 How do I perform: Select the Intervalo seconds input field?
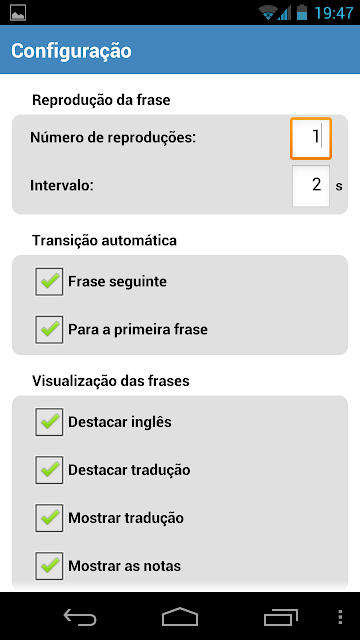tap(311, 186)
